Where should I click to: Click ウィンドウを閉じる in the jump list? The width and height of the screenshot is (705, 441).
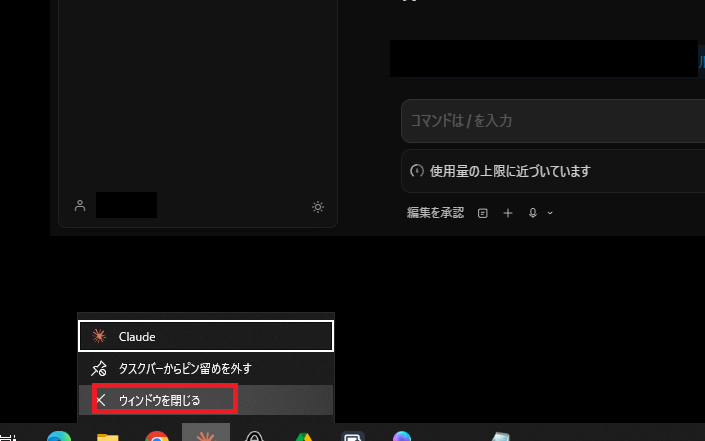click(x=206, y=400)
